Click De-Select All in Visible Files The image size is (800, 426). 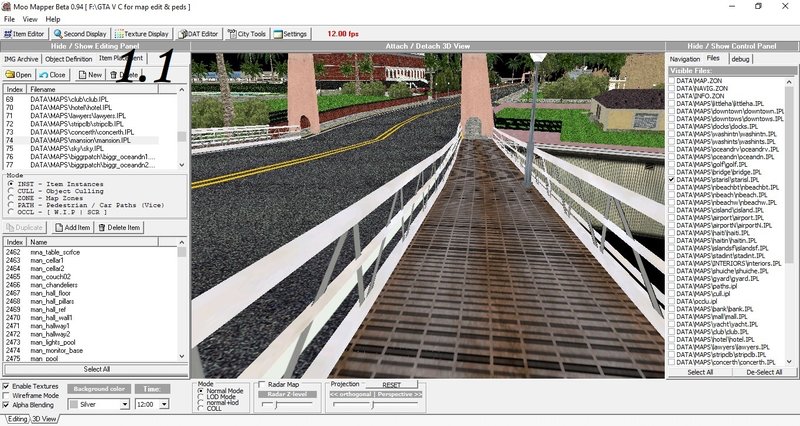coord(764,372)
